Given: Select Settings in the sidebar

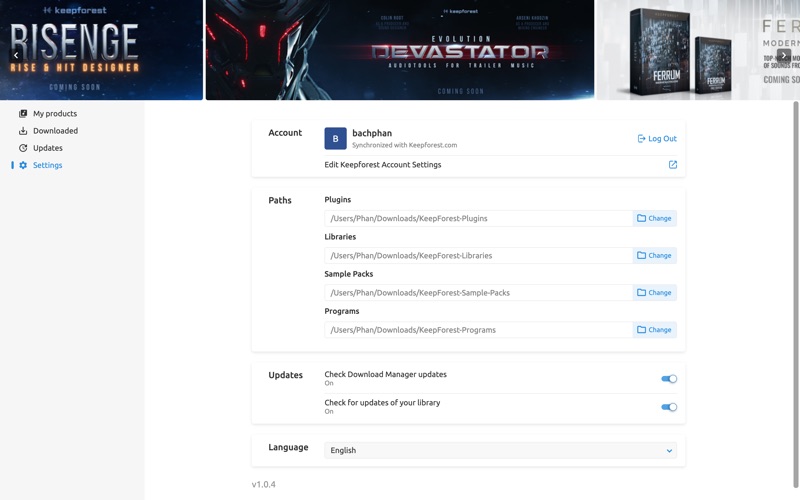Looking at the screenshot, I should [47, 165].
